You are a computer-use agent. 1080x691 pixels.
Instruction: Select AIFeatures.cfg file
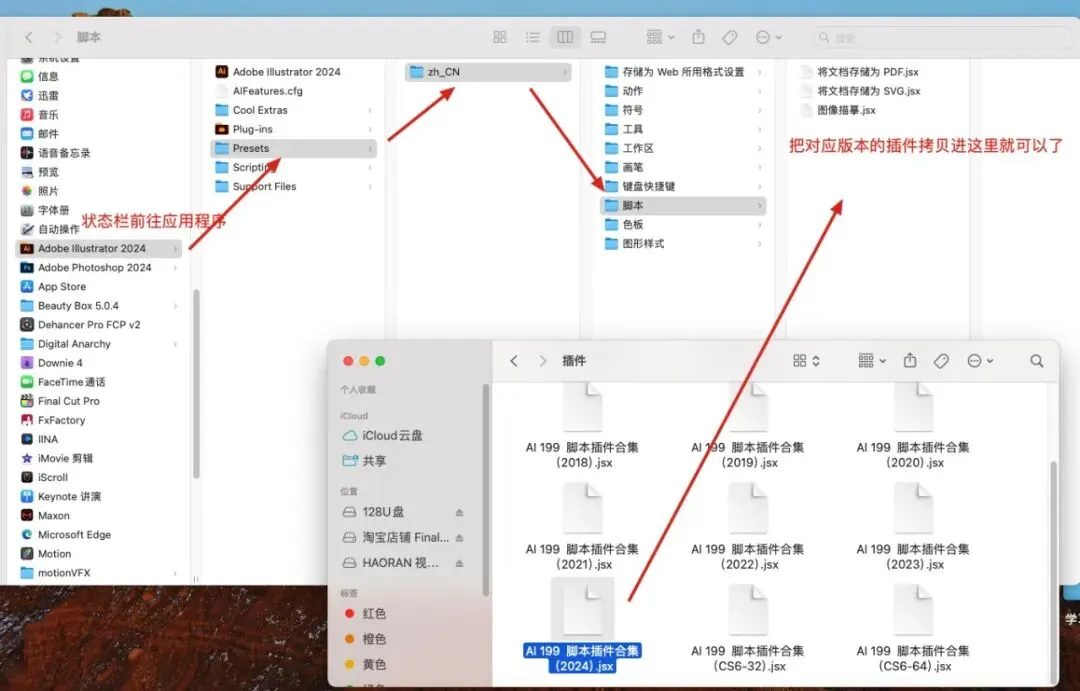point(293,91)
